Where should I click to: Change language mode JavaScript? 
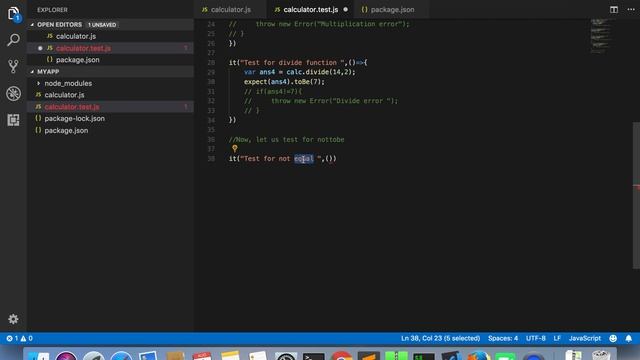pyautogui.click(x=585, y=338)
